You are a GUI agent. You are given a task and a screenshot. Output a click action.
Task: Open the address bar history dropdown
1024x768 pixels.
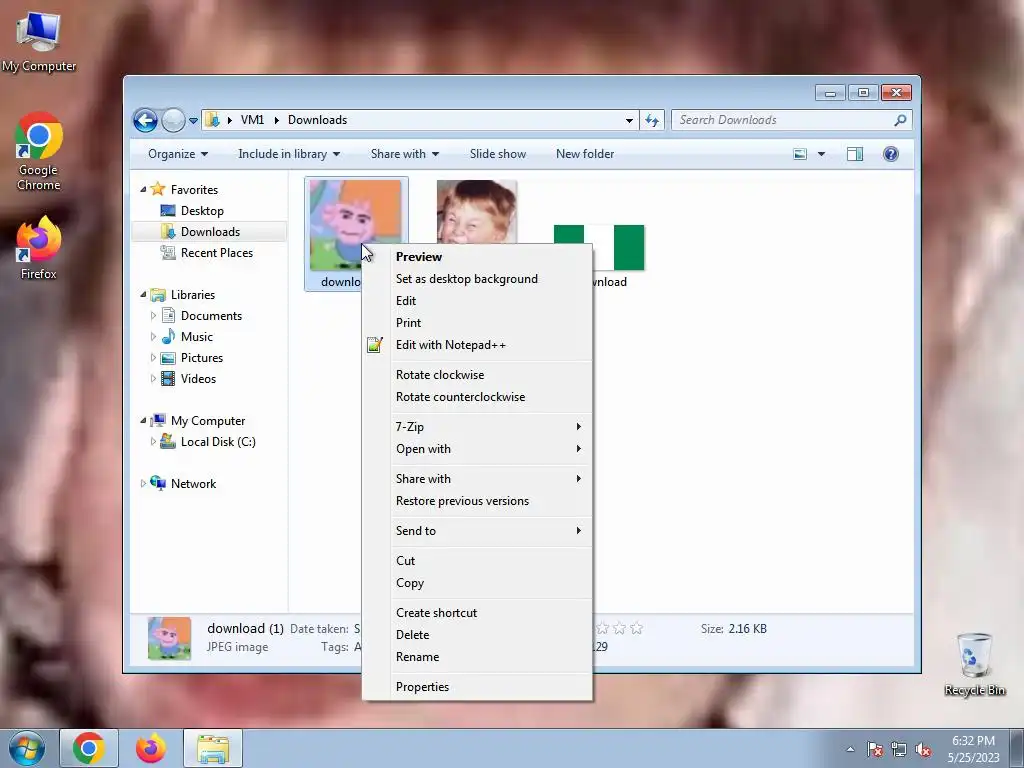point(629,120)
